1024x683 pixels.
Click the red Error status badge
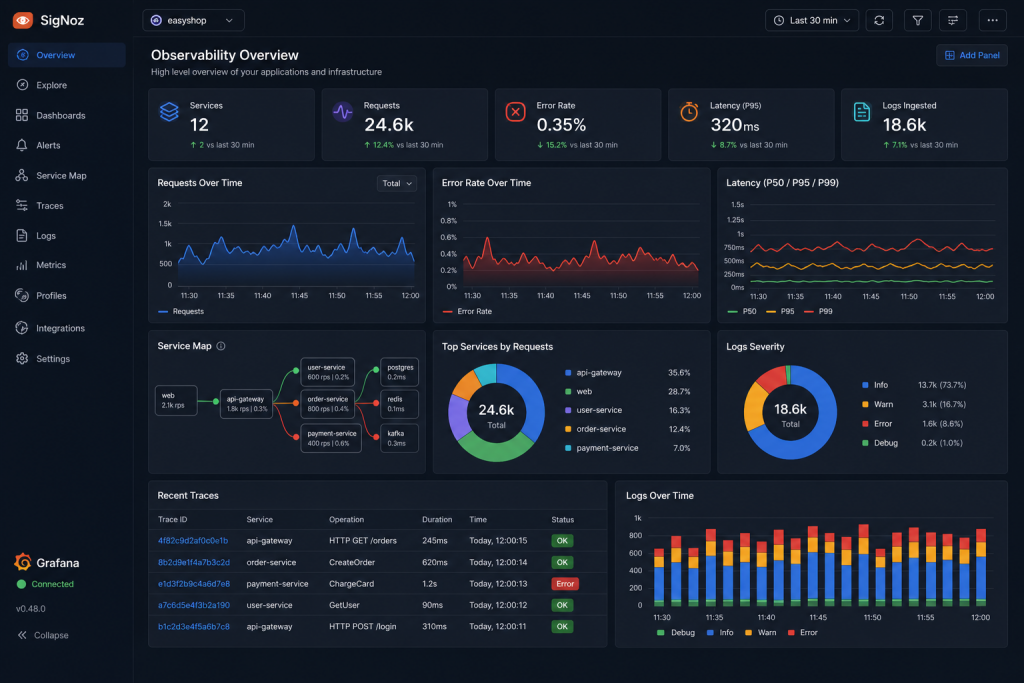click(565, 584)
